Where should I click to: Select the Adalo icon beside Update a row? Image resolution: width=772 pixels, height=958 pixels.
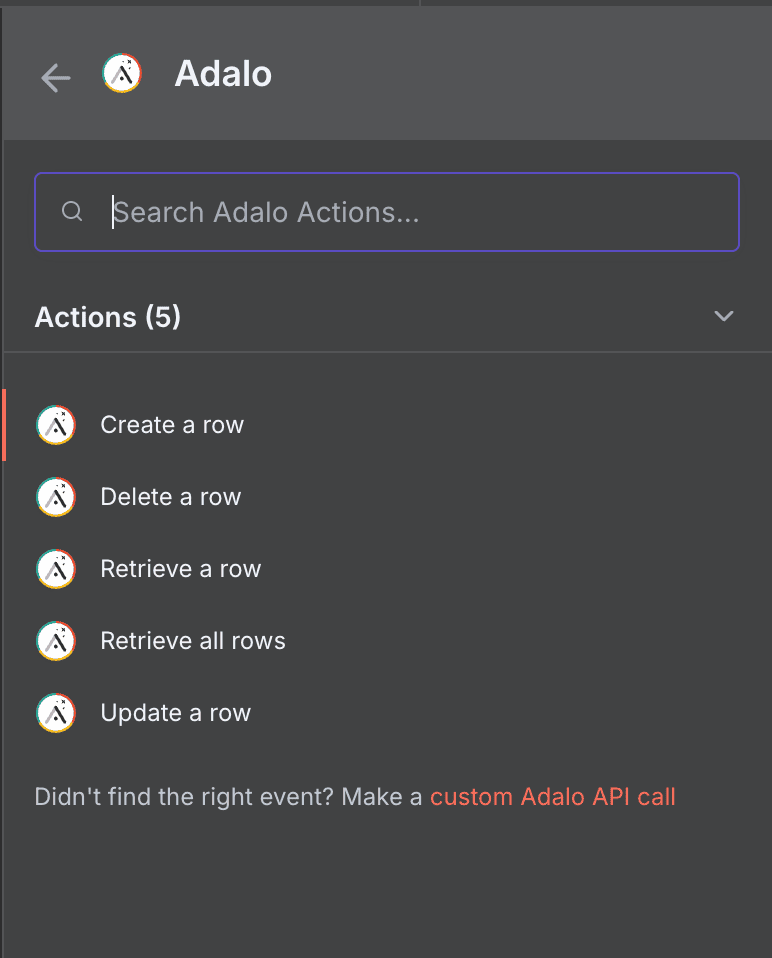[55, 712]
